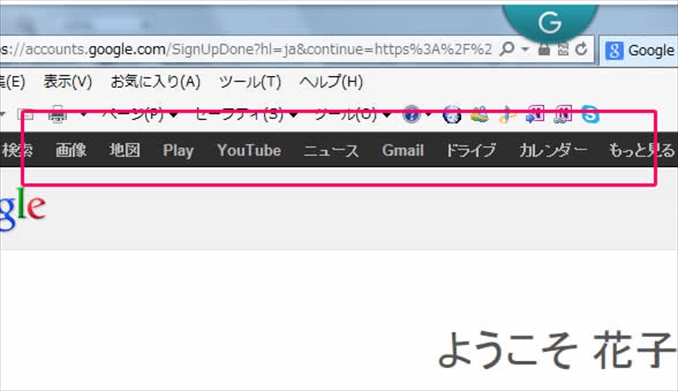Open the セーフティ(S) command bar dropdown
The width and height of the screenshot is (678, 391).
[246, 115]
